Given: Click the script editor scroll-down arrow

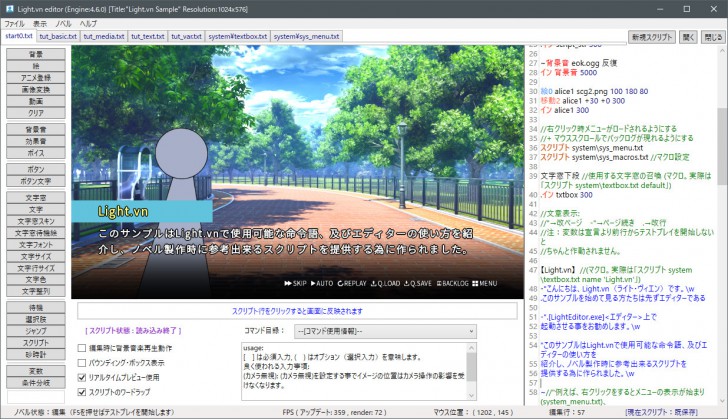Looking at the screenshot, I should [x=722, y=401].
